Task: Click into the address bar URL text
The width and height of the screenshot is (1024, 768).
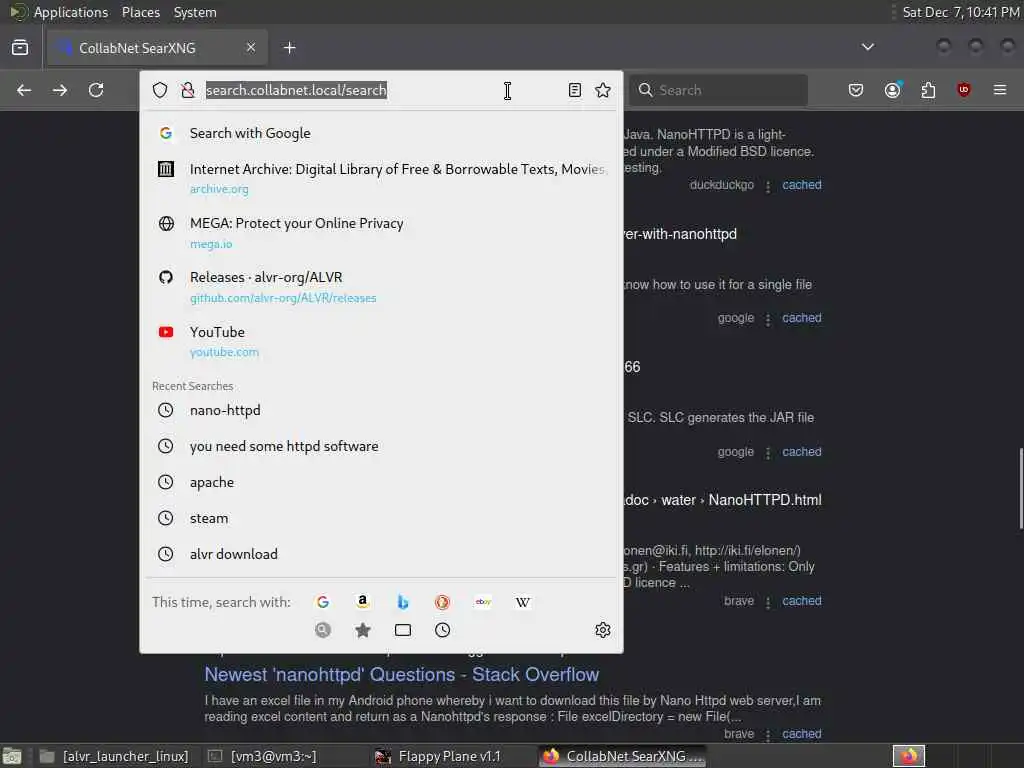Action: point(296,90)
